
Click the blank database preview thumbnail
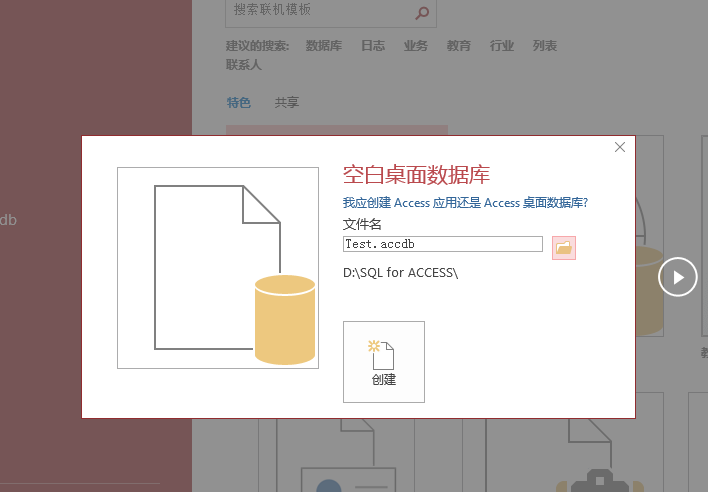(x=218, y=268)
